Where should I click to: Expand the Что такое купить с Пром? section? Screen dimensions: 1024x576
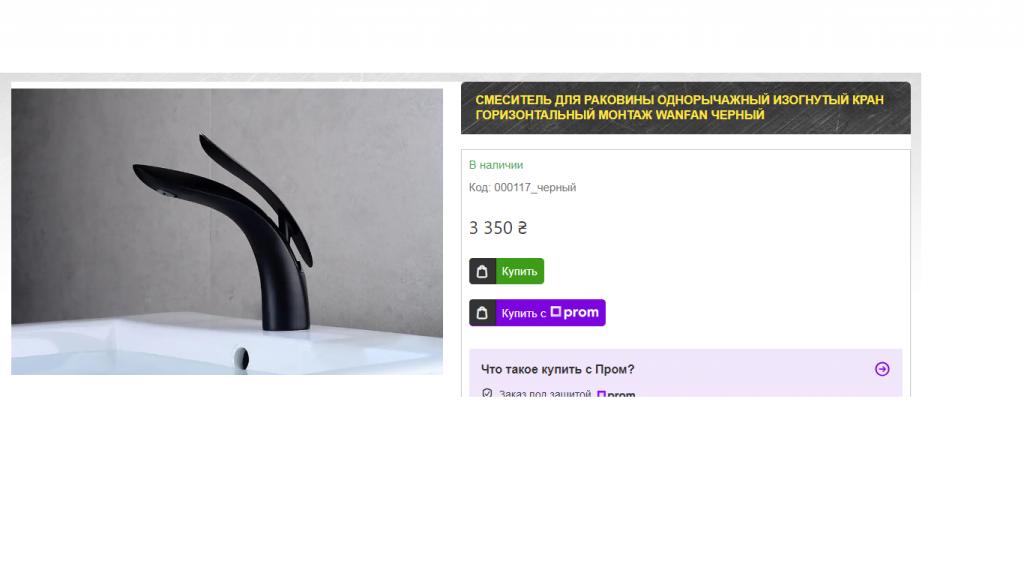click(x=558, y=369)
